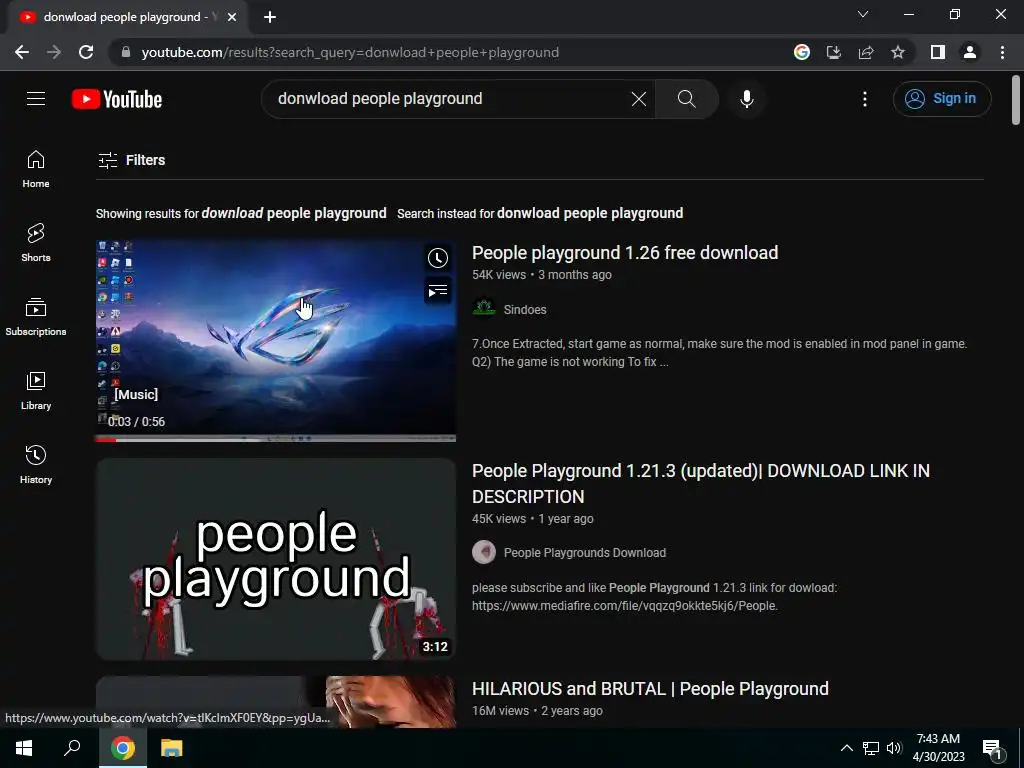Click the Sindoes channel avatar
The width and height of the screenshot is (1024, 768).
pyautogui.click(x=484, y=308)
